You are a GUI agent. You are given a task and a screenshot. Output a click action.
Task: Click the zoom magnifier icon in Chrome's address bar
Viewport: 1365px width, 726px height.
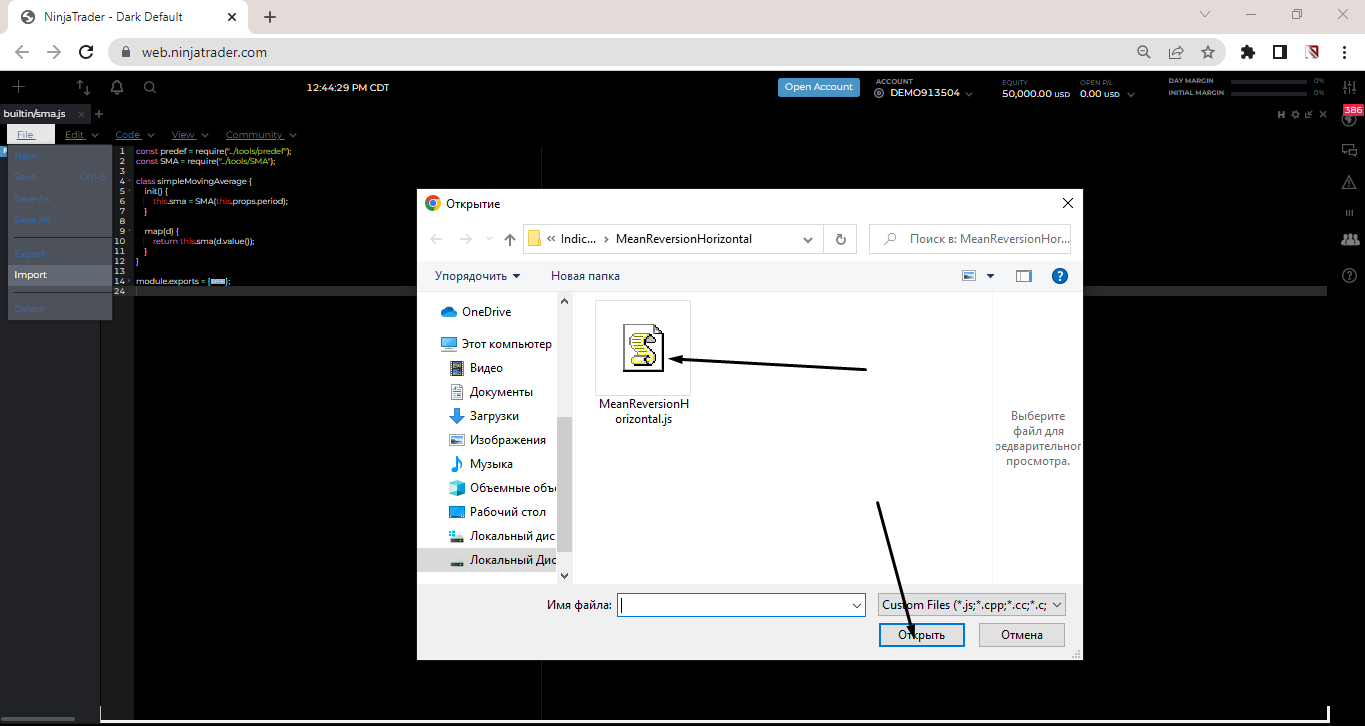[1144, 52]
